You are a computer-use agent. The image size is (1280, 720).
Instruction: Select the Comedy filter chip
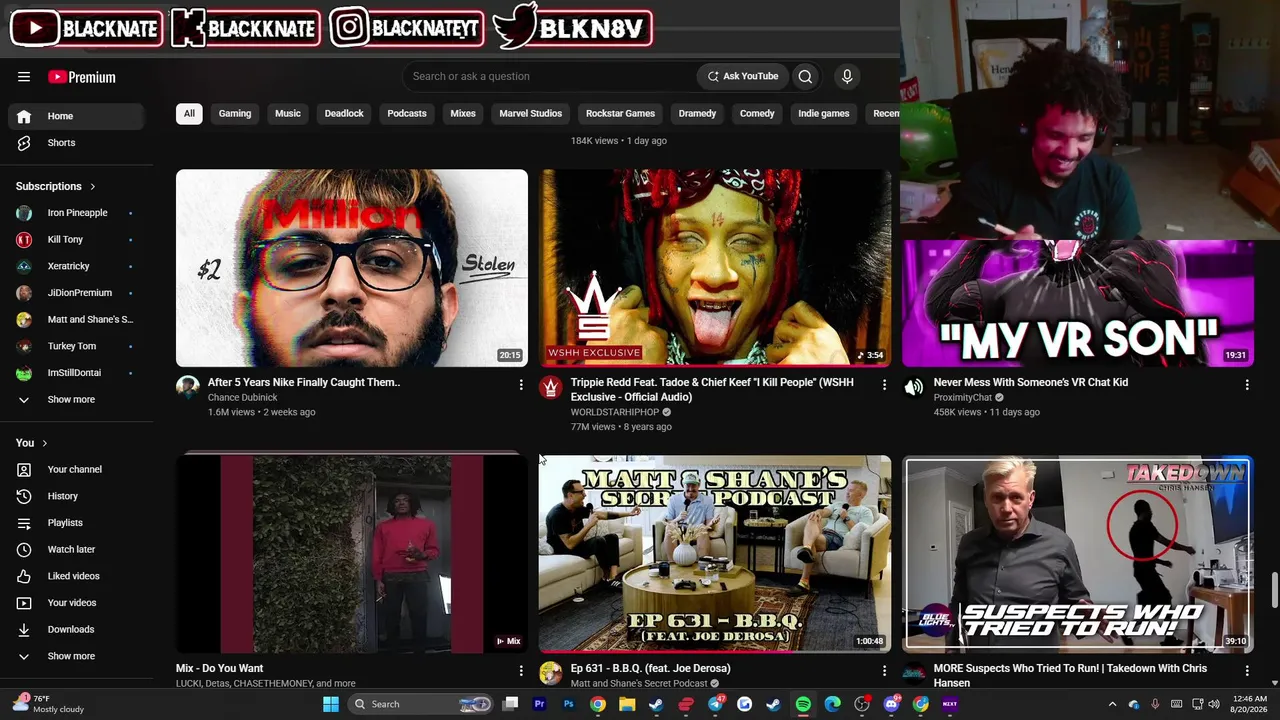coord(757,113)
